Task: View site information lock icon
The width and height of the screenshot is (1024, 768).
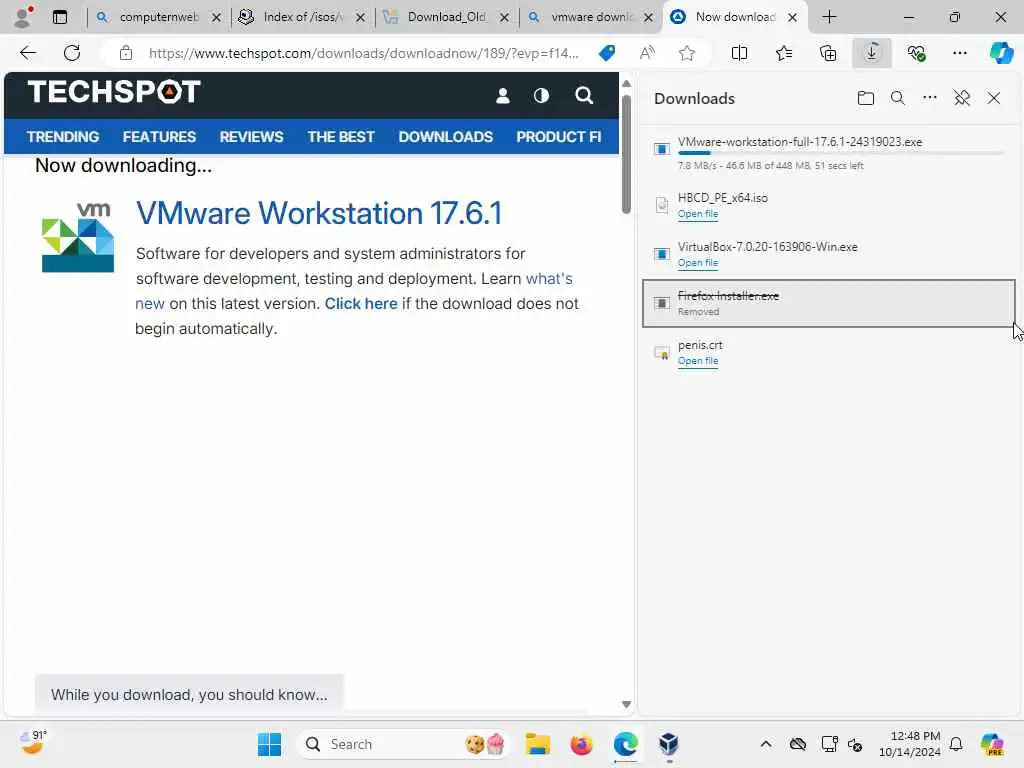Action: click(126, 53)
